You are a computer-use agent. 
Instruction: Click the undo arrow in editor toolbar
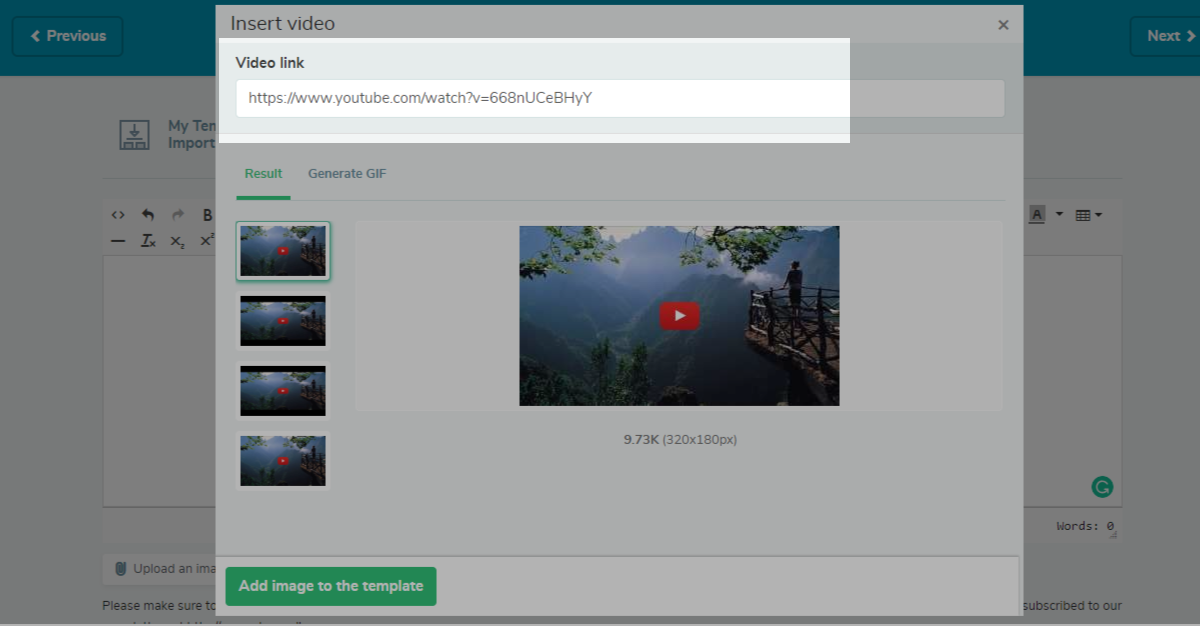click(148, 215)
